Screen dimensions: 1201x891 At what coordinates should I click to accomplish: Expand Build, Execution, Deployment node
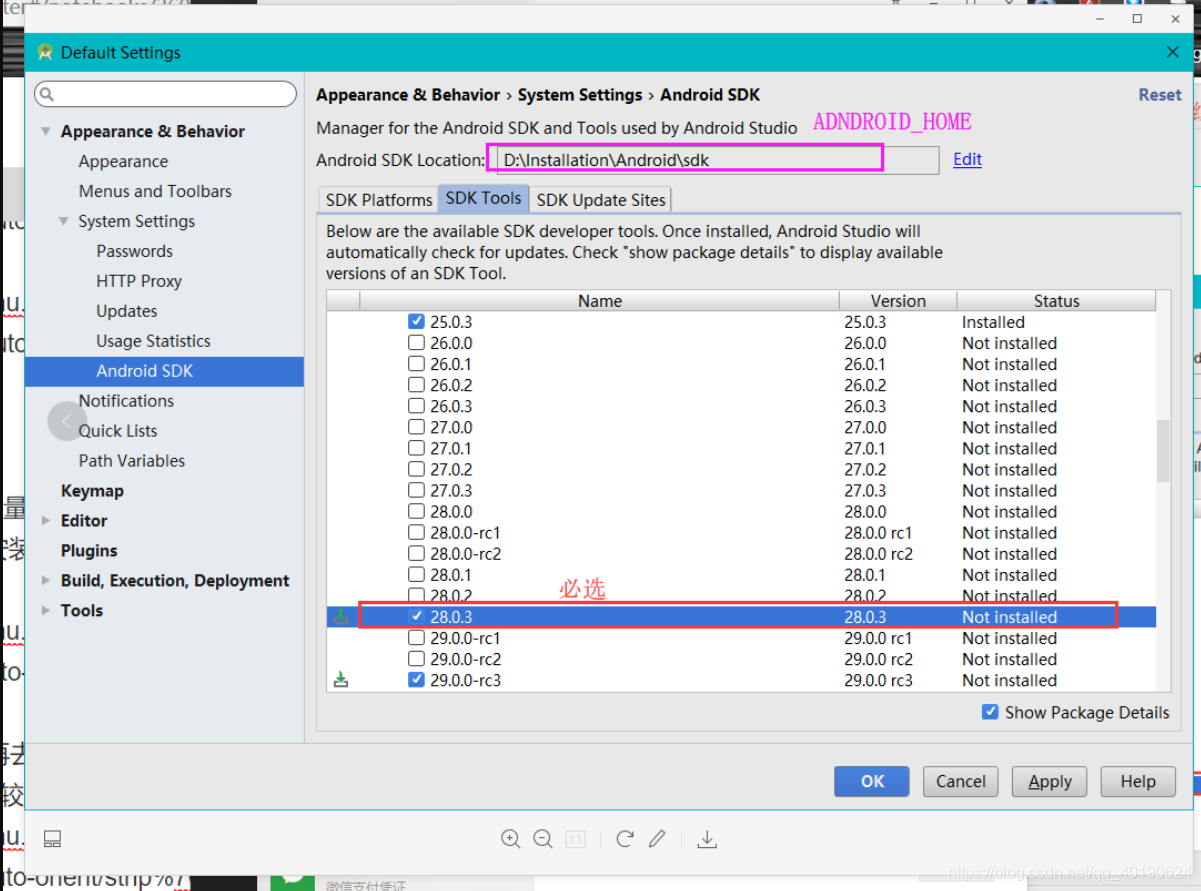point(46,580)
